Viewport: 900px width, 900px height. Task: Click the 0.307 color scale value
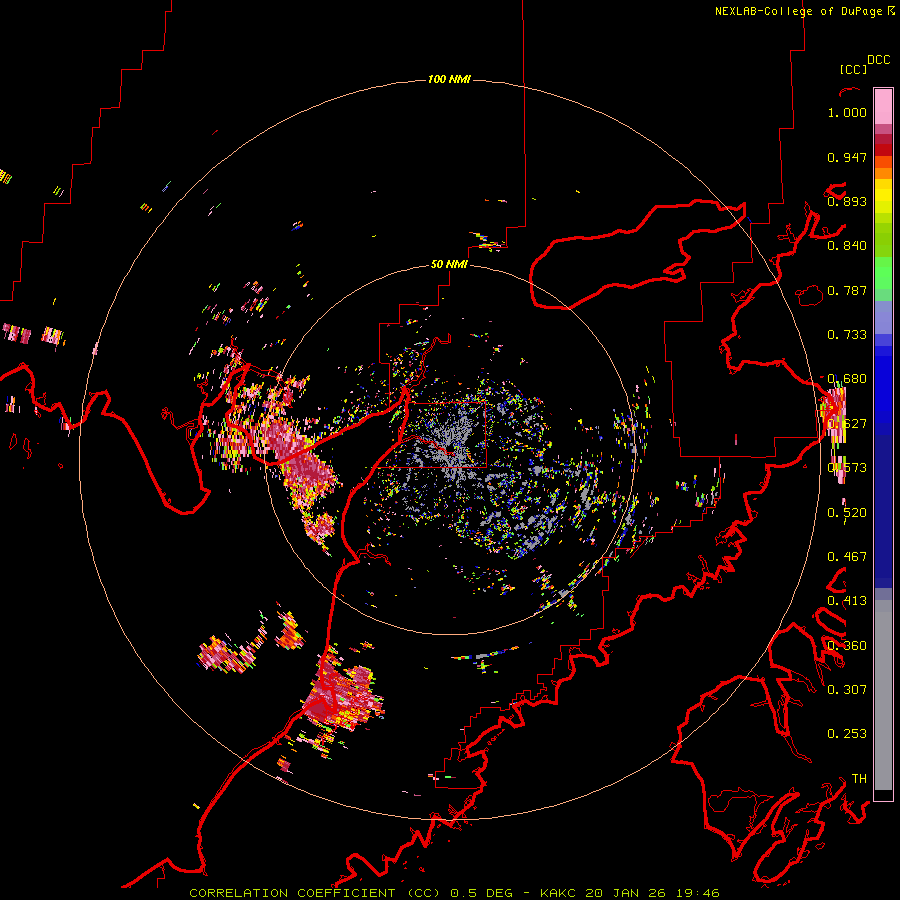coord(847,690)
